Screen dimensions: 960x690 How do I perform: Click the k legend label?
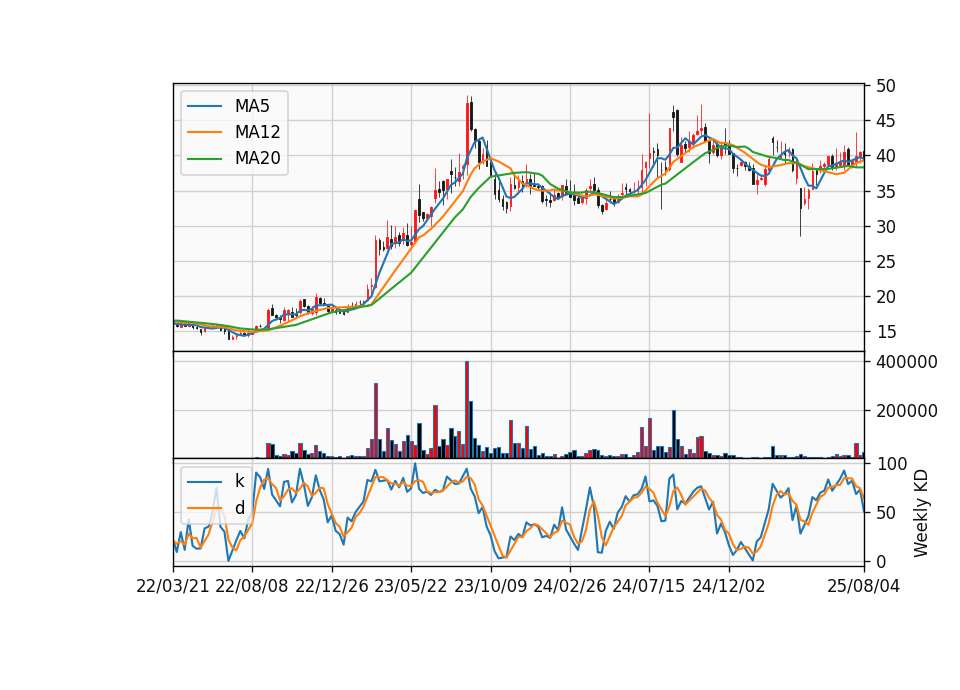coord(239,481)
